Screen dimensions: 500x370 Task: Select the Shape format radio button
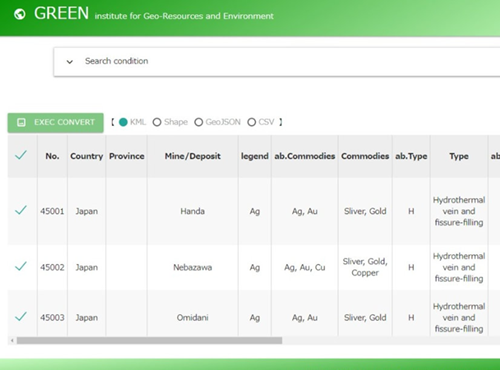(157, 122)
